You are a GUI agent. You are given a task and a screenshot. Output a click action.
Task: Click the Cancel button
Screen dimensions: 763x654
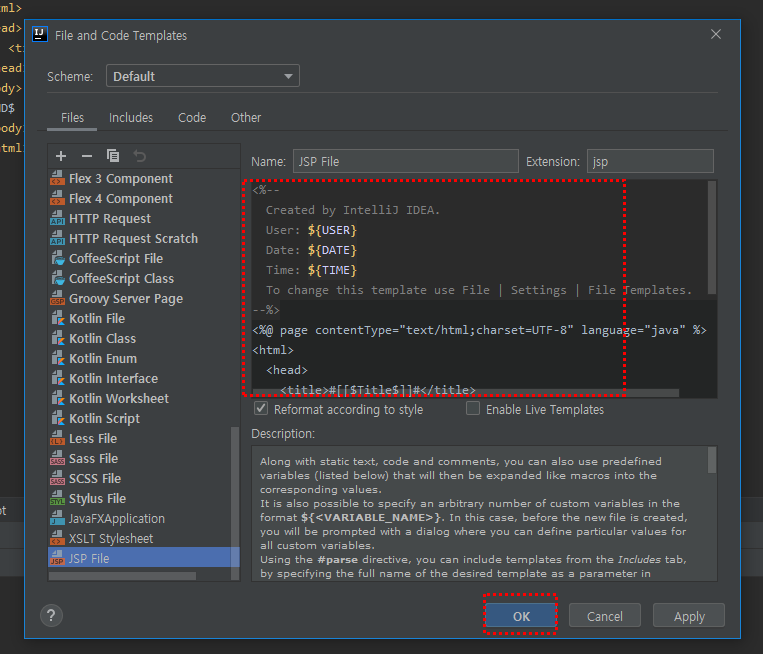(604, 616)
